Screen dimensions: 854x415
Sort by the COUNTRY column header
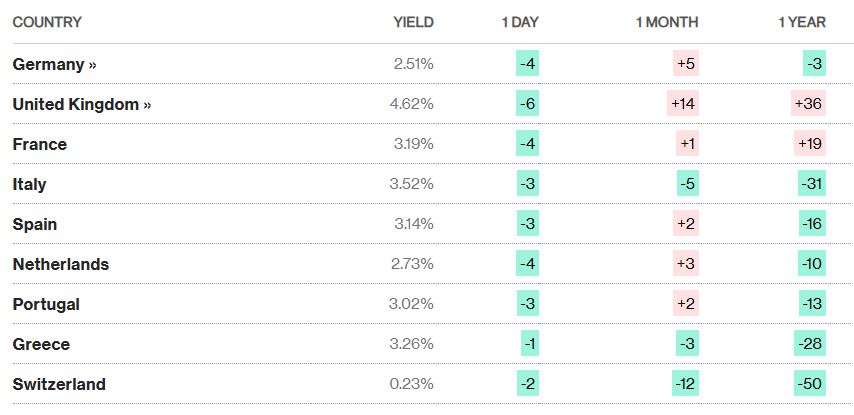coord(47,22)
